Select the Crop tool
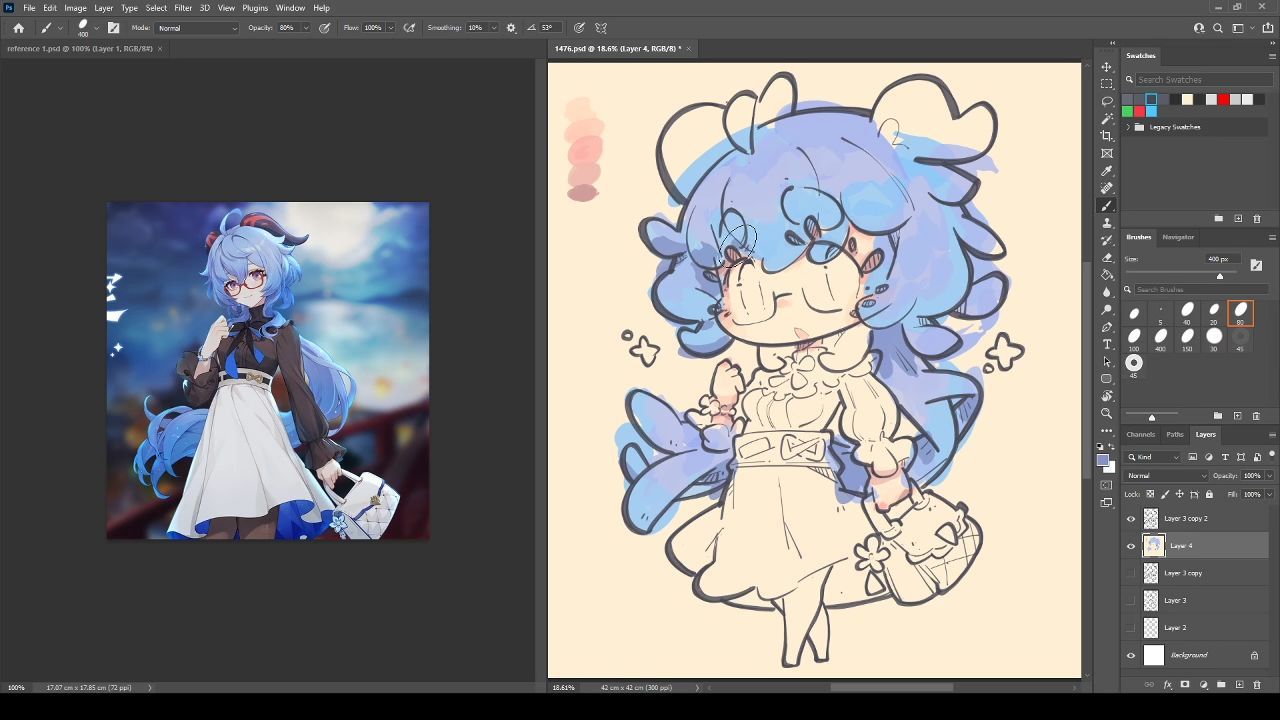This screenshot has width=1280, height=720. [x=1107, y=136]
